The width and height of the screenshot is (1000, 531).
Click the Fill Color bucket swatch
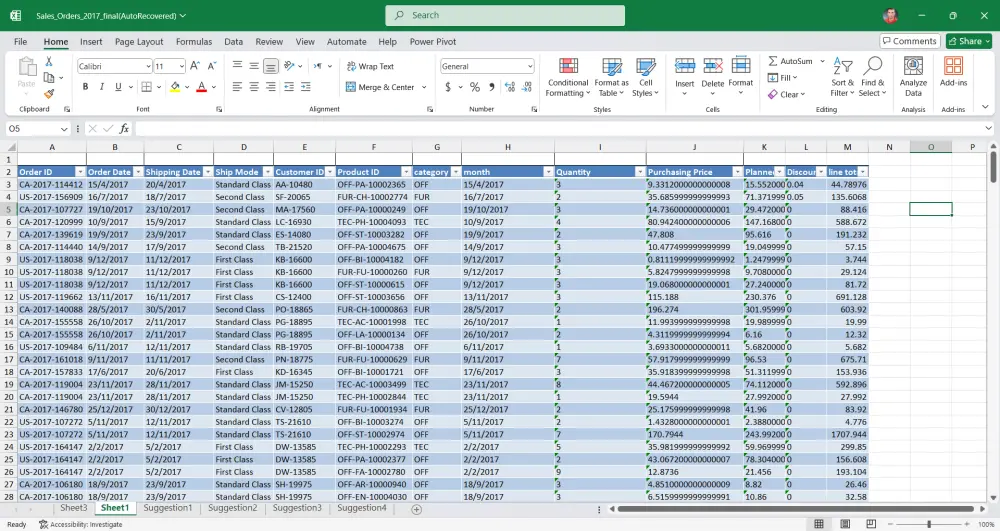175,87
